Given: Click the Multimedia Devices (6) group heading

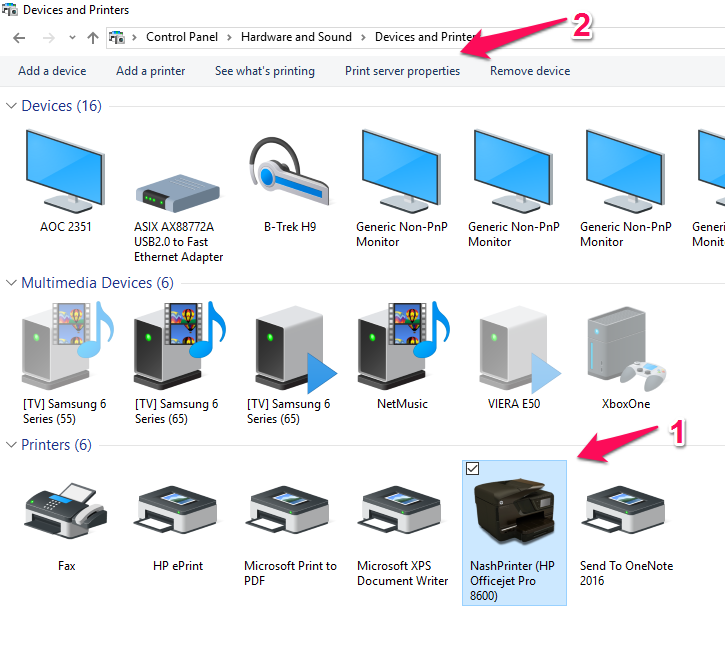Looking at the screenshot, I should [x=98, y=283].
